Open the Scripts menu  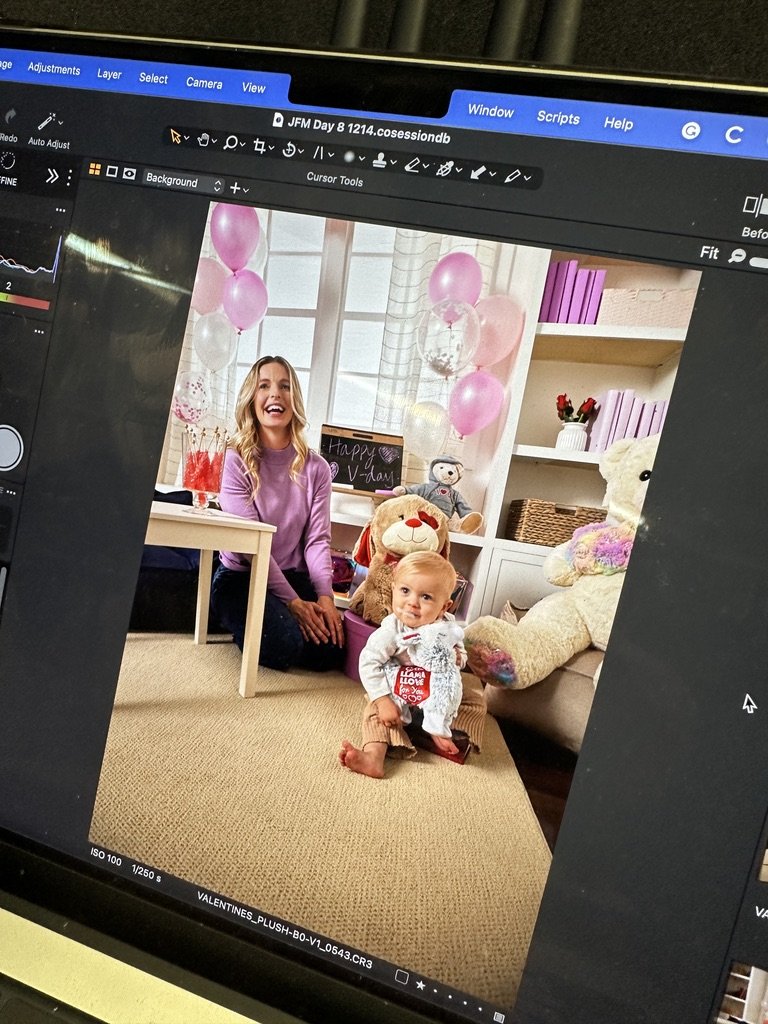click(x=558, y=118)
